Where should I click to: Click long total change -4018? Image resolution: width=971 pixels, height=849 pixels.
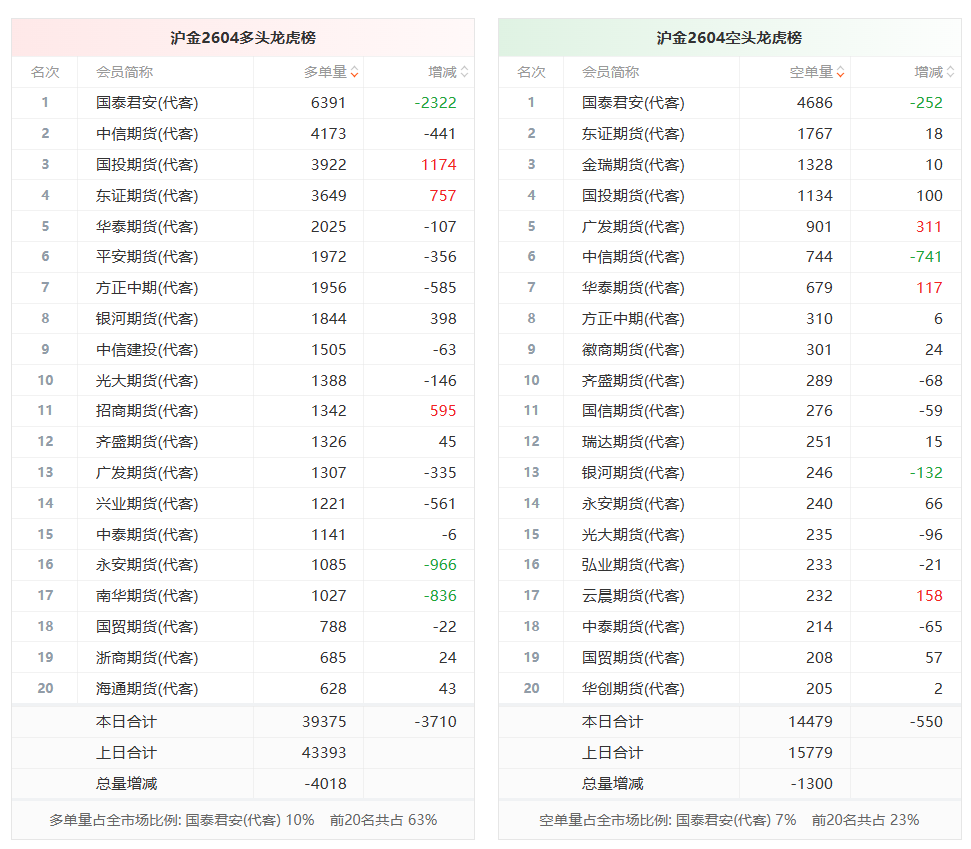(325, 784)
